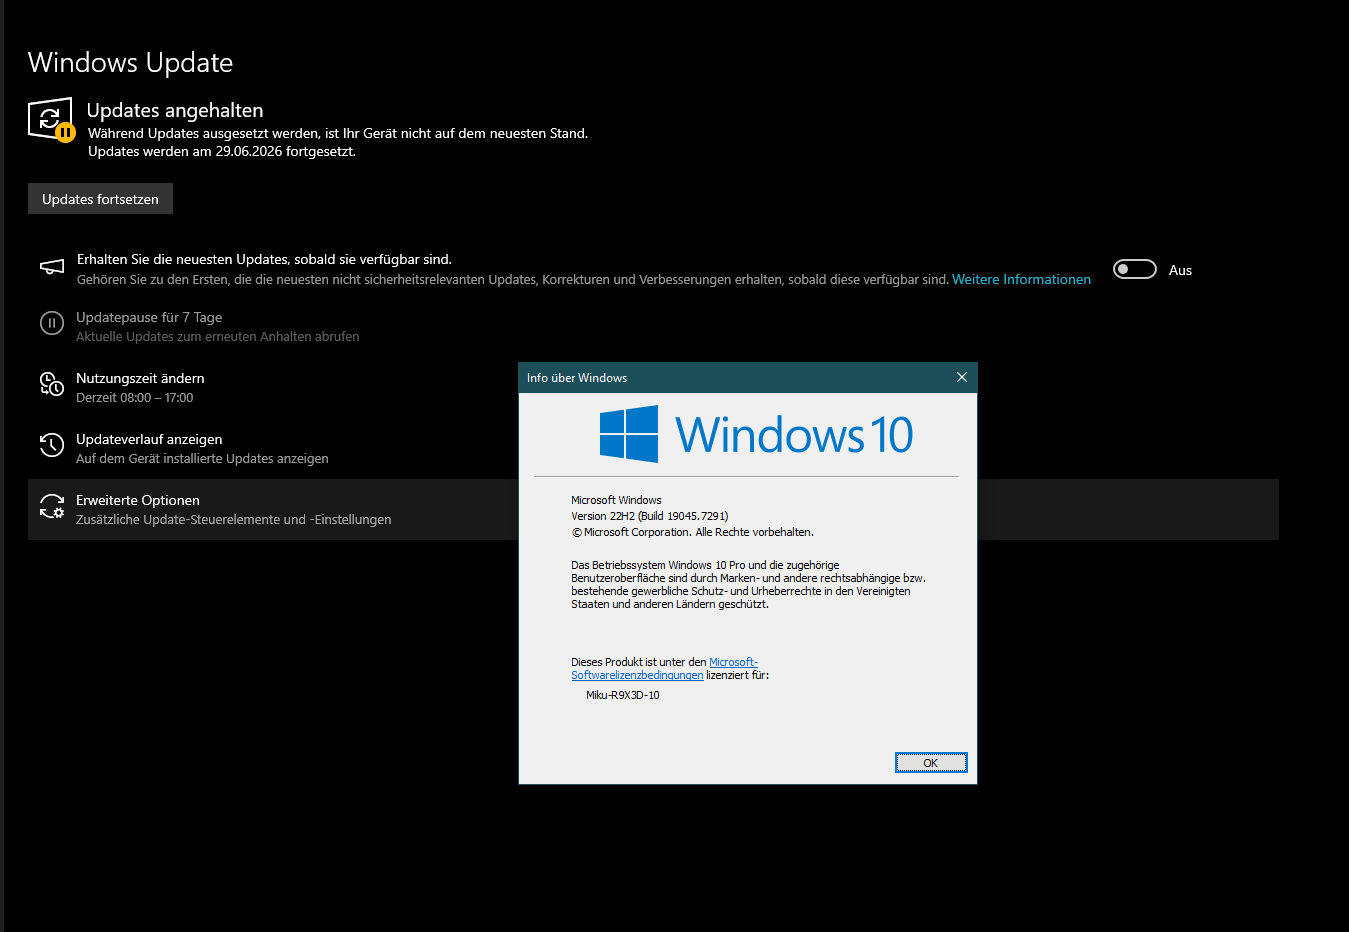Click the Microsoft Corporation copyright line
The height and width of the screenshot is (932, 1349).
(x=692, y=532)
